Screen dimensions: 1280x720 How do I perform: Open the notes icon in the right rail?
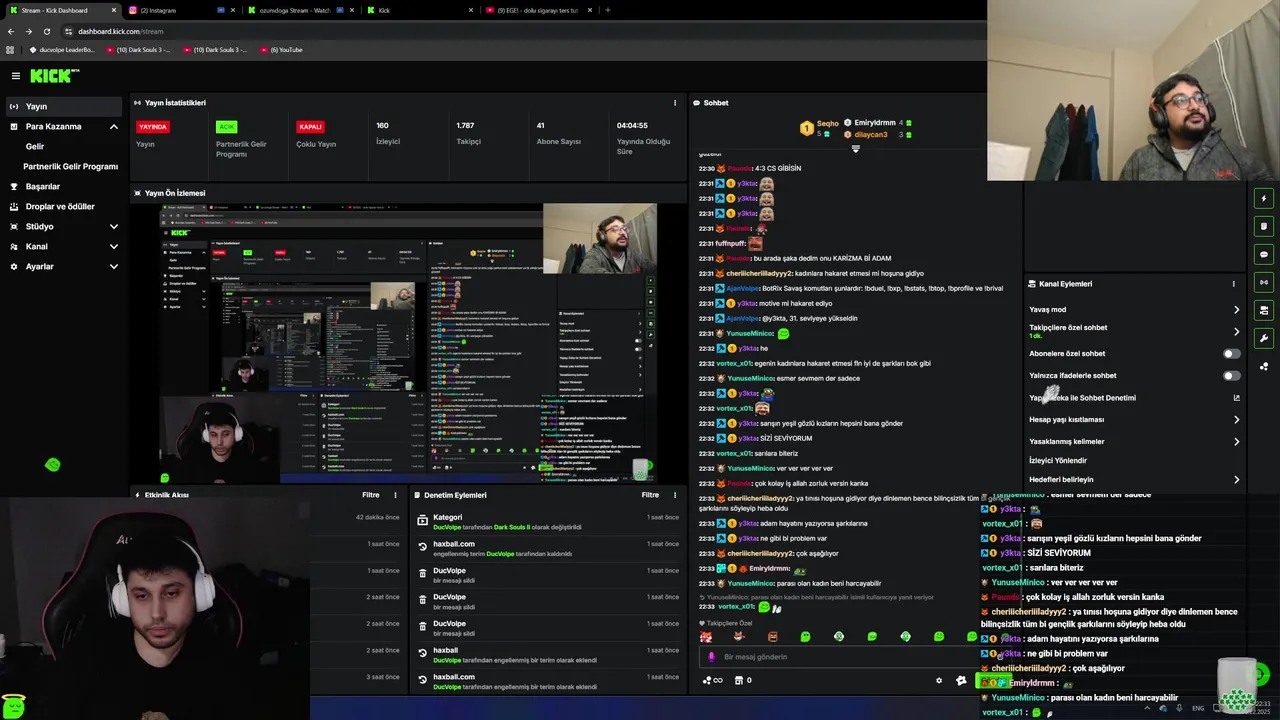click(x=1264, y=226)
